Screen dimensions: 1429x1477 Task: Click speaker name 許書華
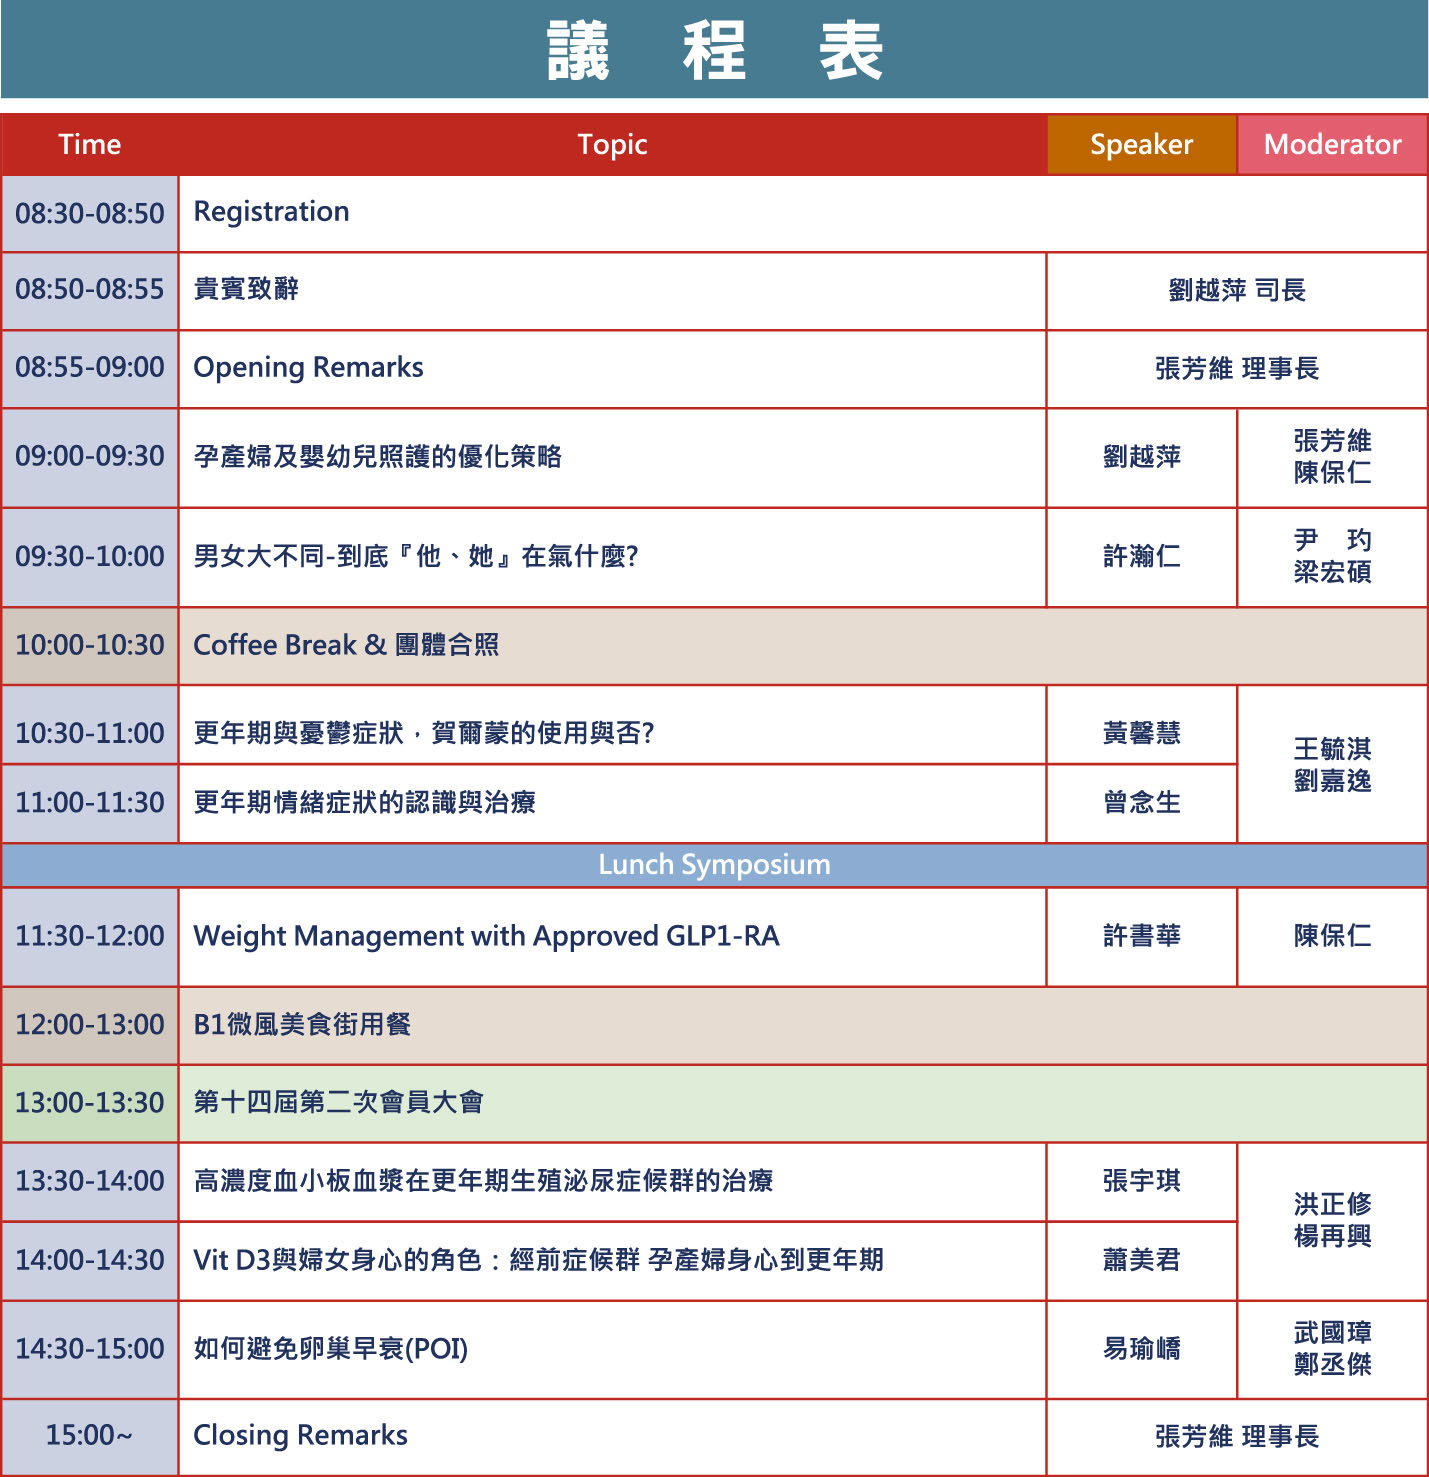[1141, 936]
